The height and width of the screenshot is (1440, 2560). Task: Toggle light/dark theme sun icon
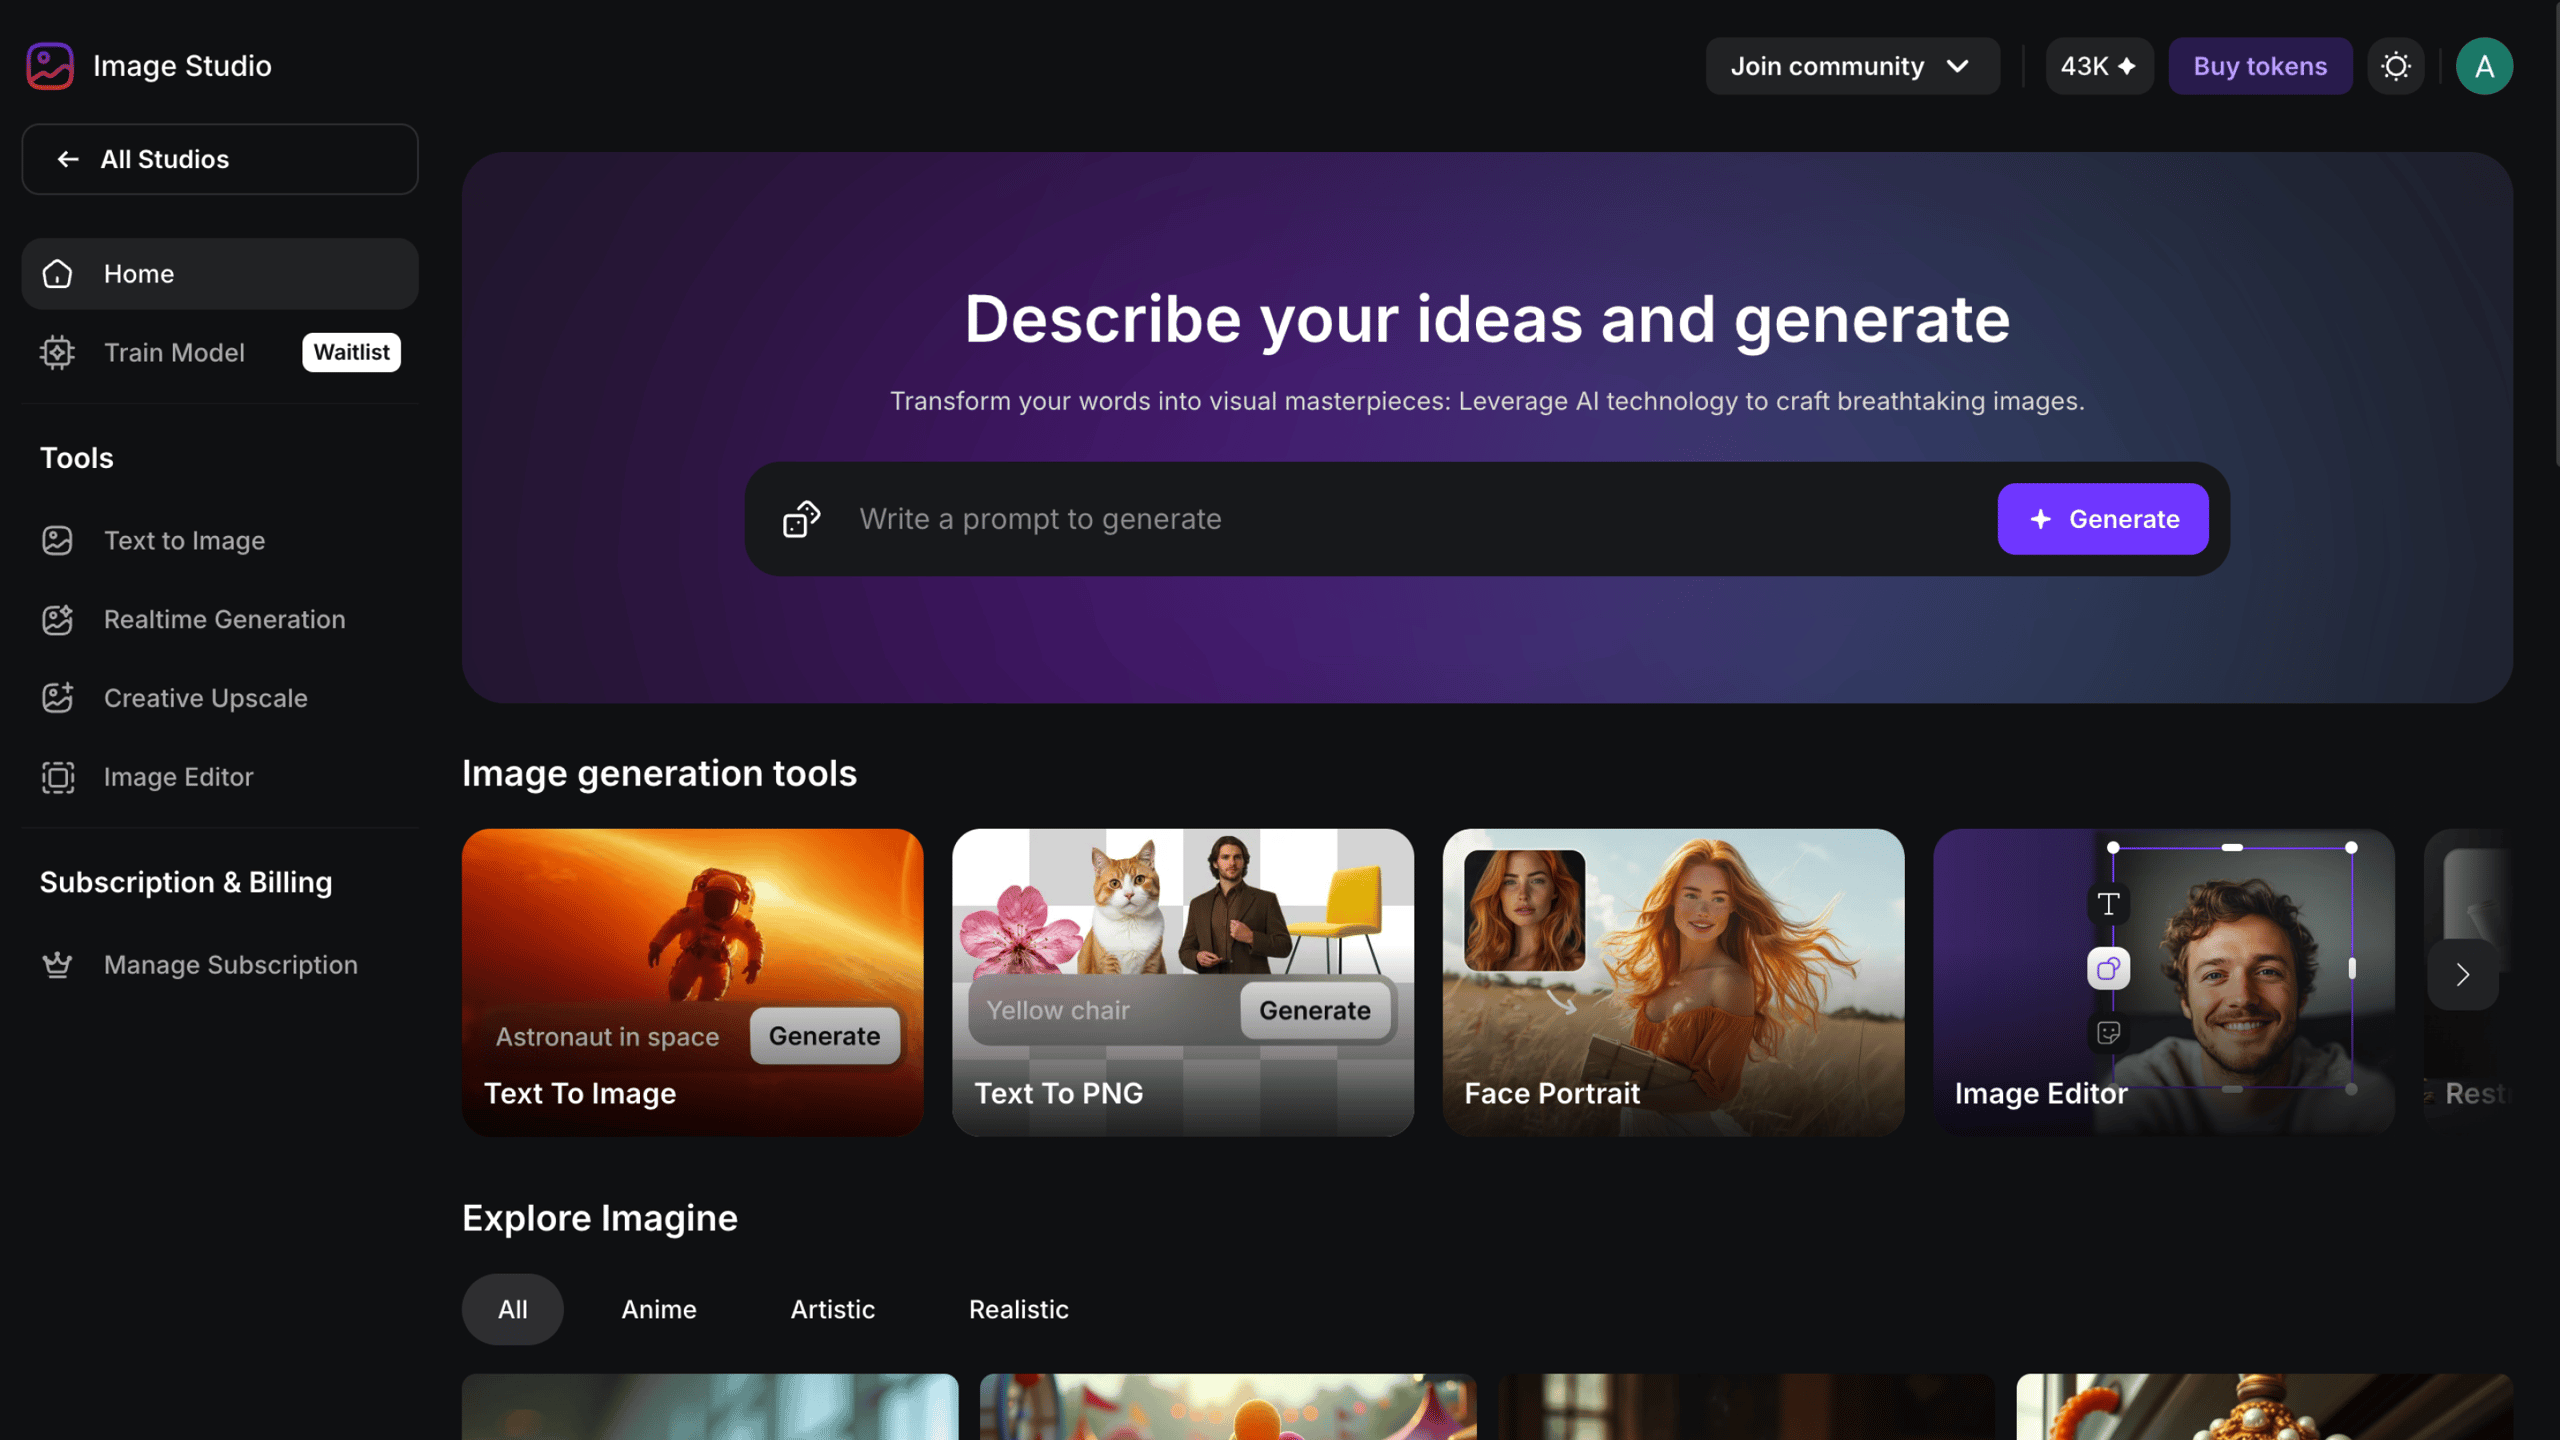pos(2396,66)
